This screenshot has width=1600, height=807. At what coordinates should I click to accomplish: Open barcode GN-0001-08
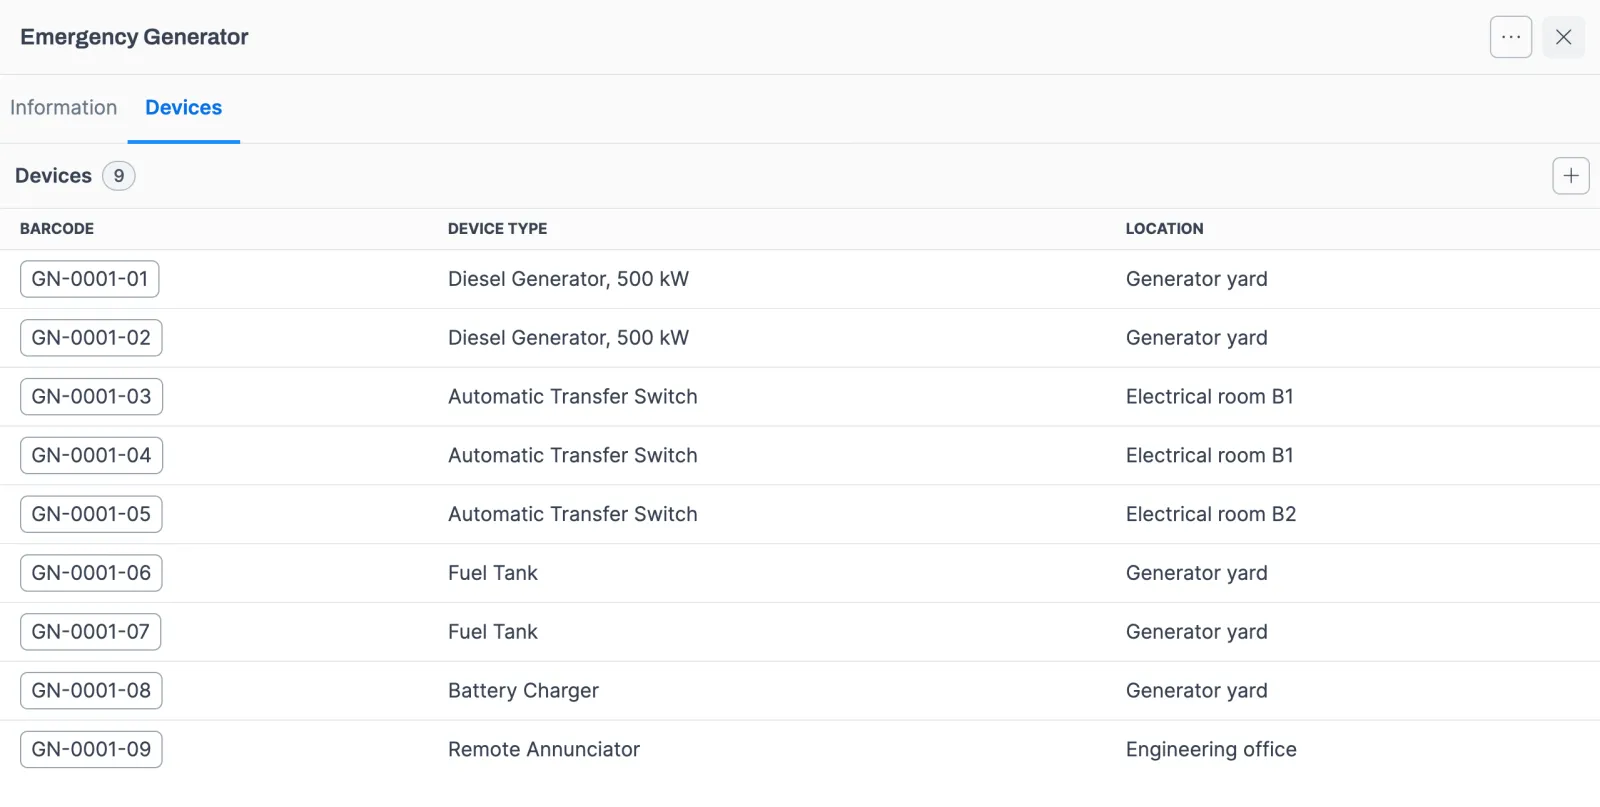click(x=91, y=691)
